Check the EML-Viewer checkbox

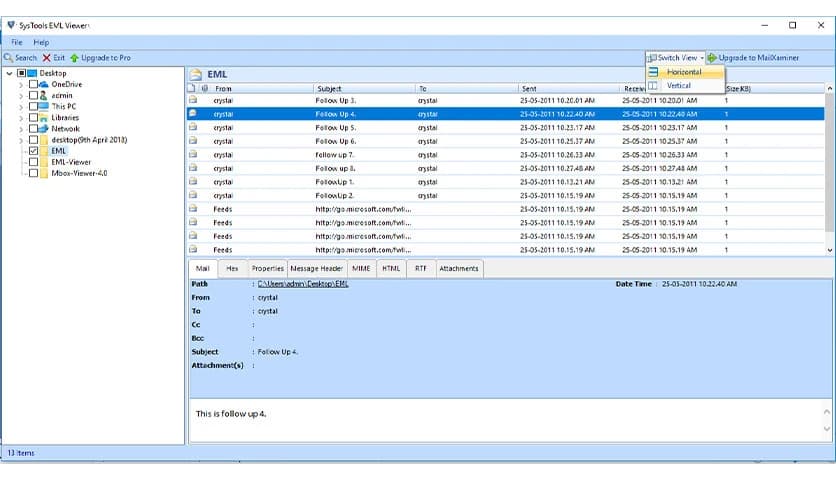tap(33, 162)
